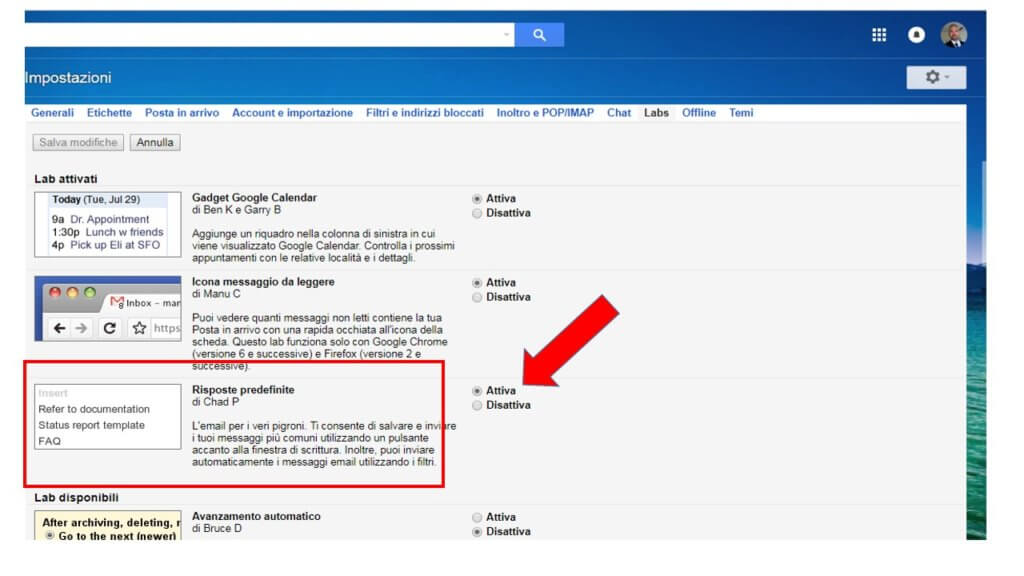The image size is (1024, 576).
Task: Click the 'di Bruce D' author text
Action: tap(217, 528)
